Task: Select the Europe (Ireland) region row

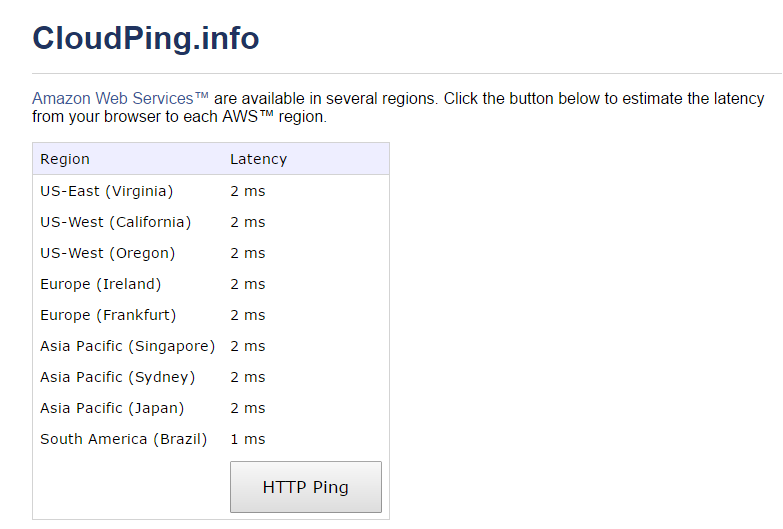Action: (x=100, y=284)
